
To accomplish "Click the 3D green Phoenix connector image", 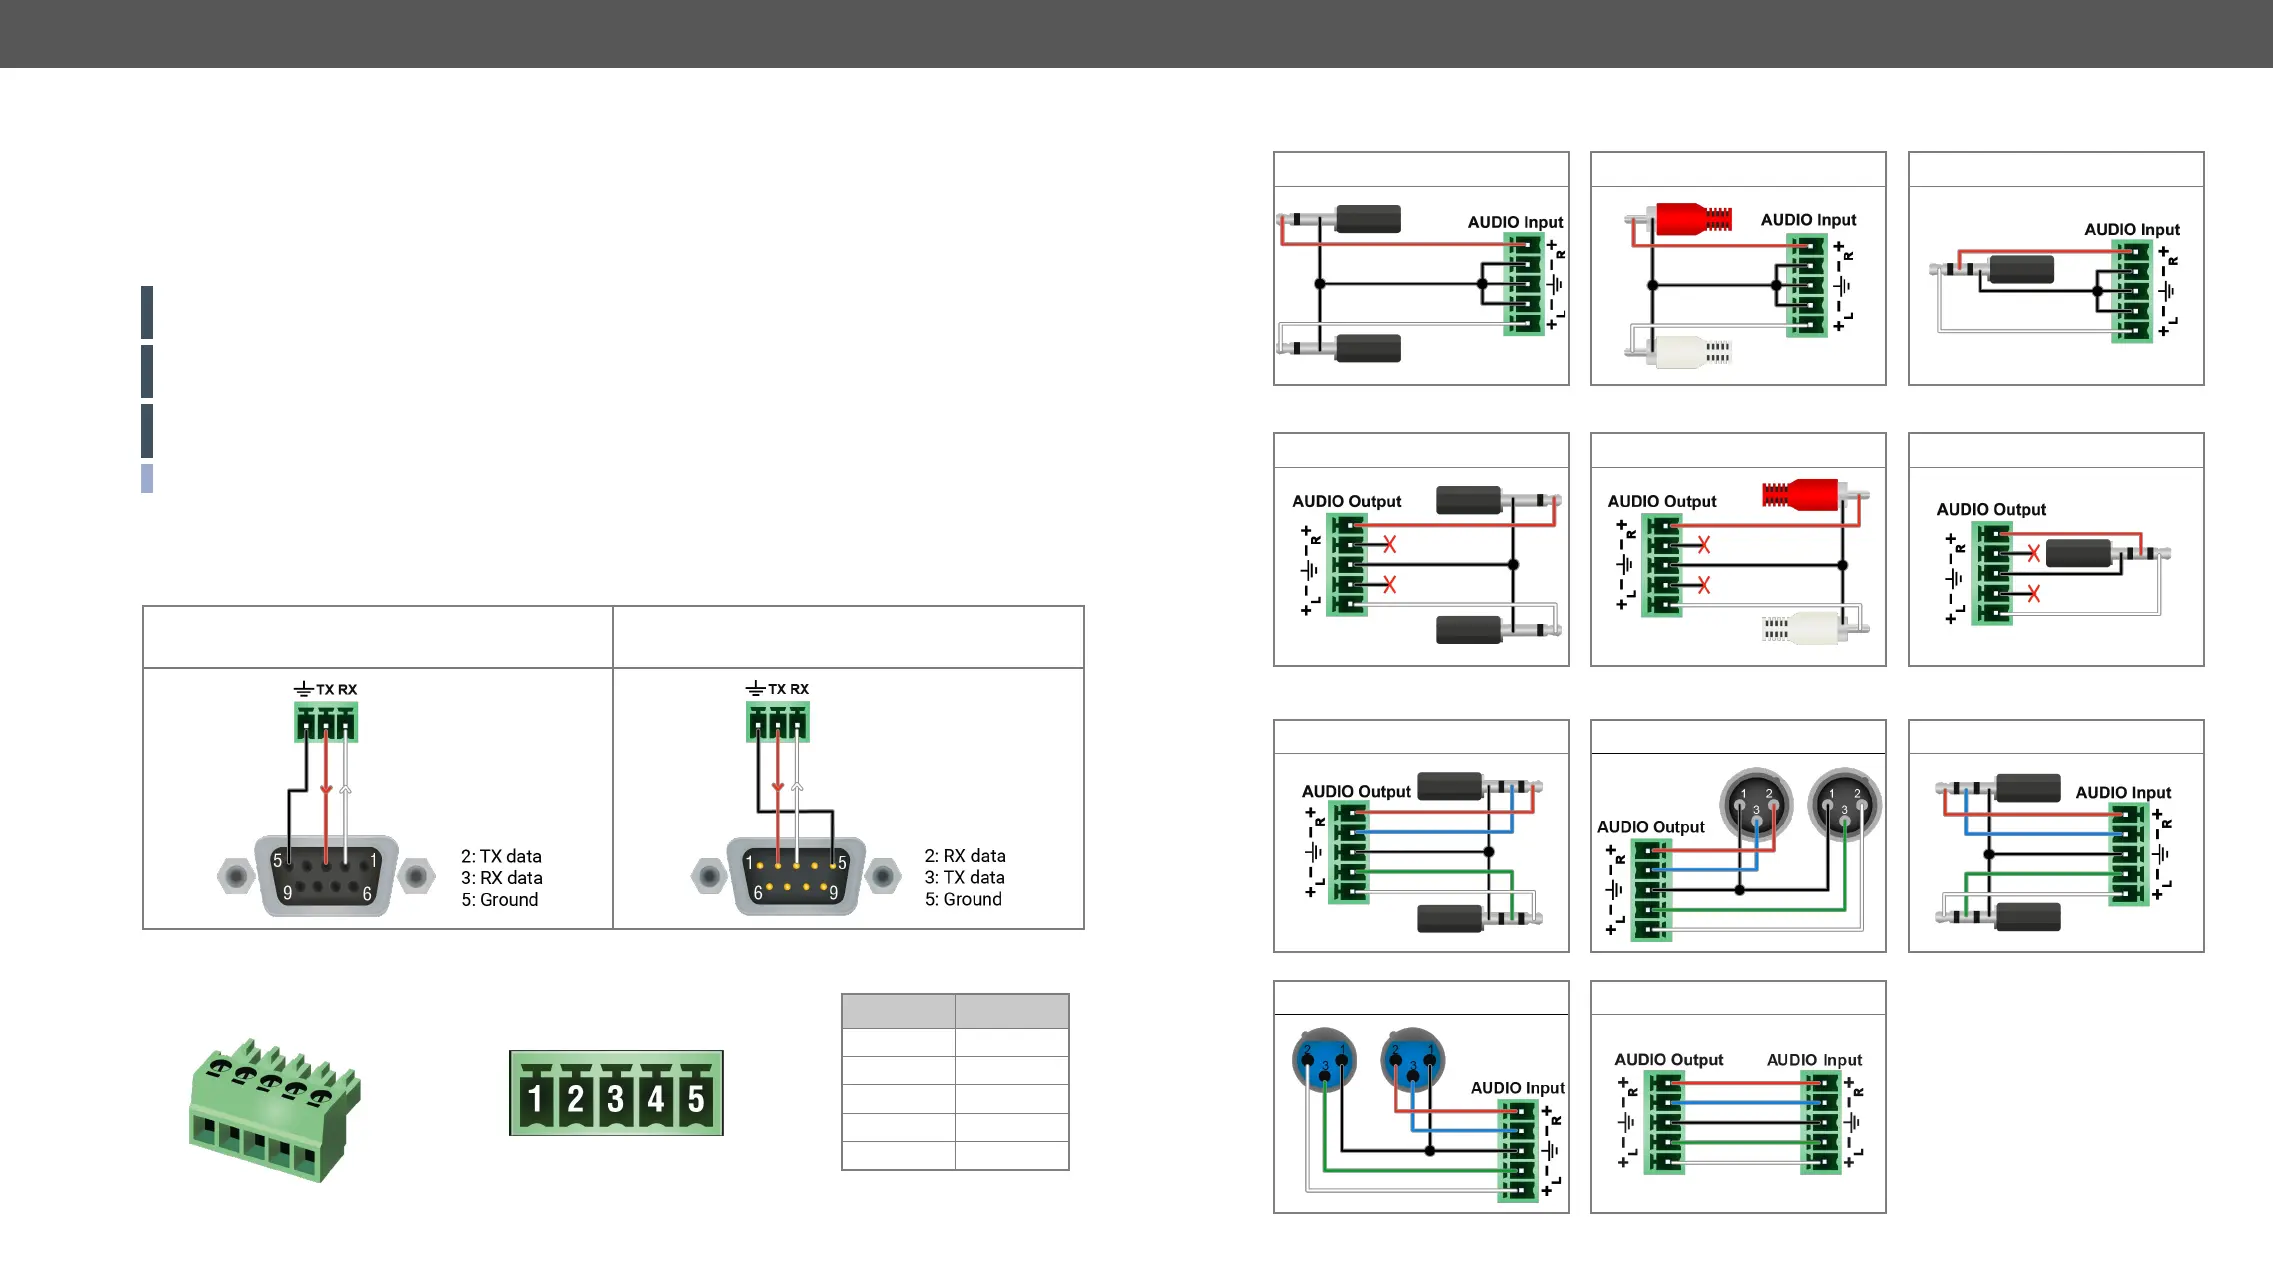I will (x=274, y=1110).
